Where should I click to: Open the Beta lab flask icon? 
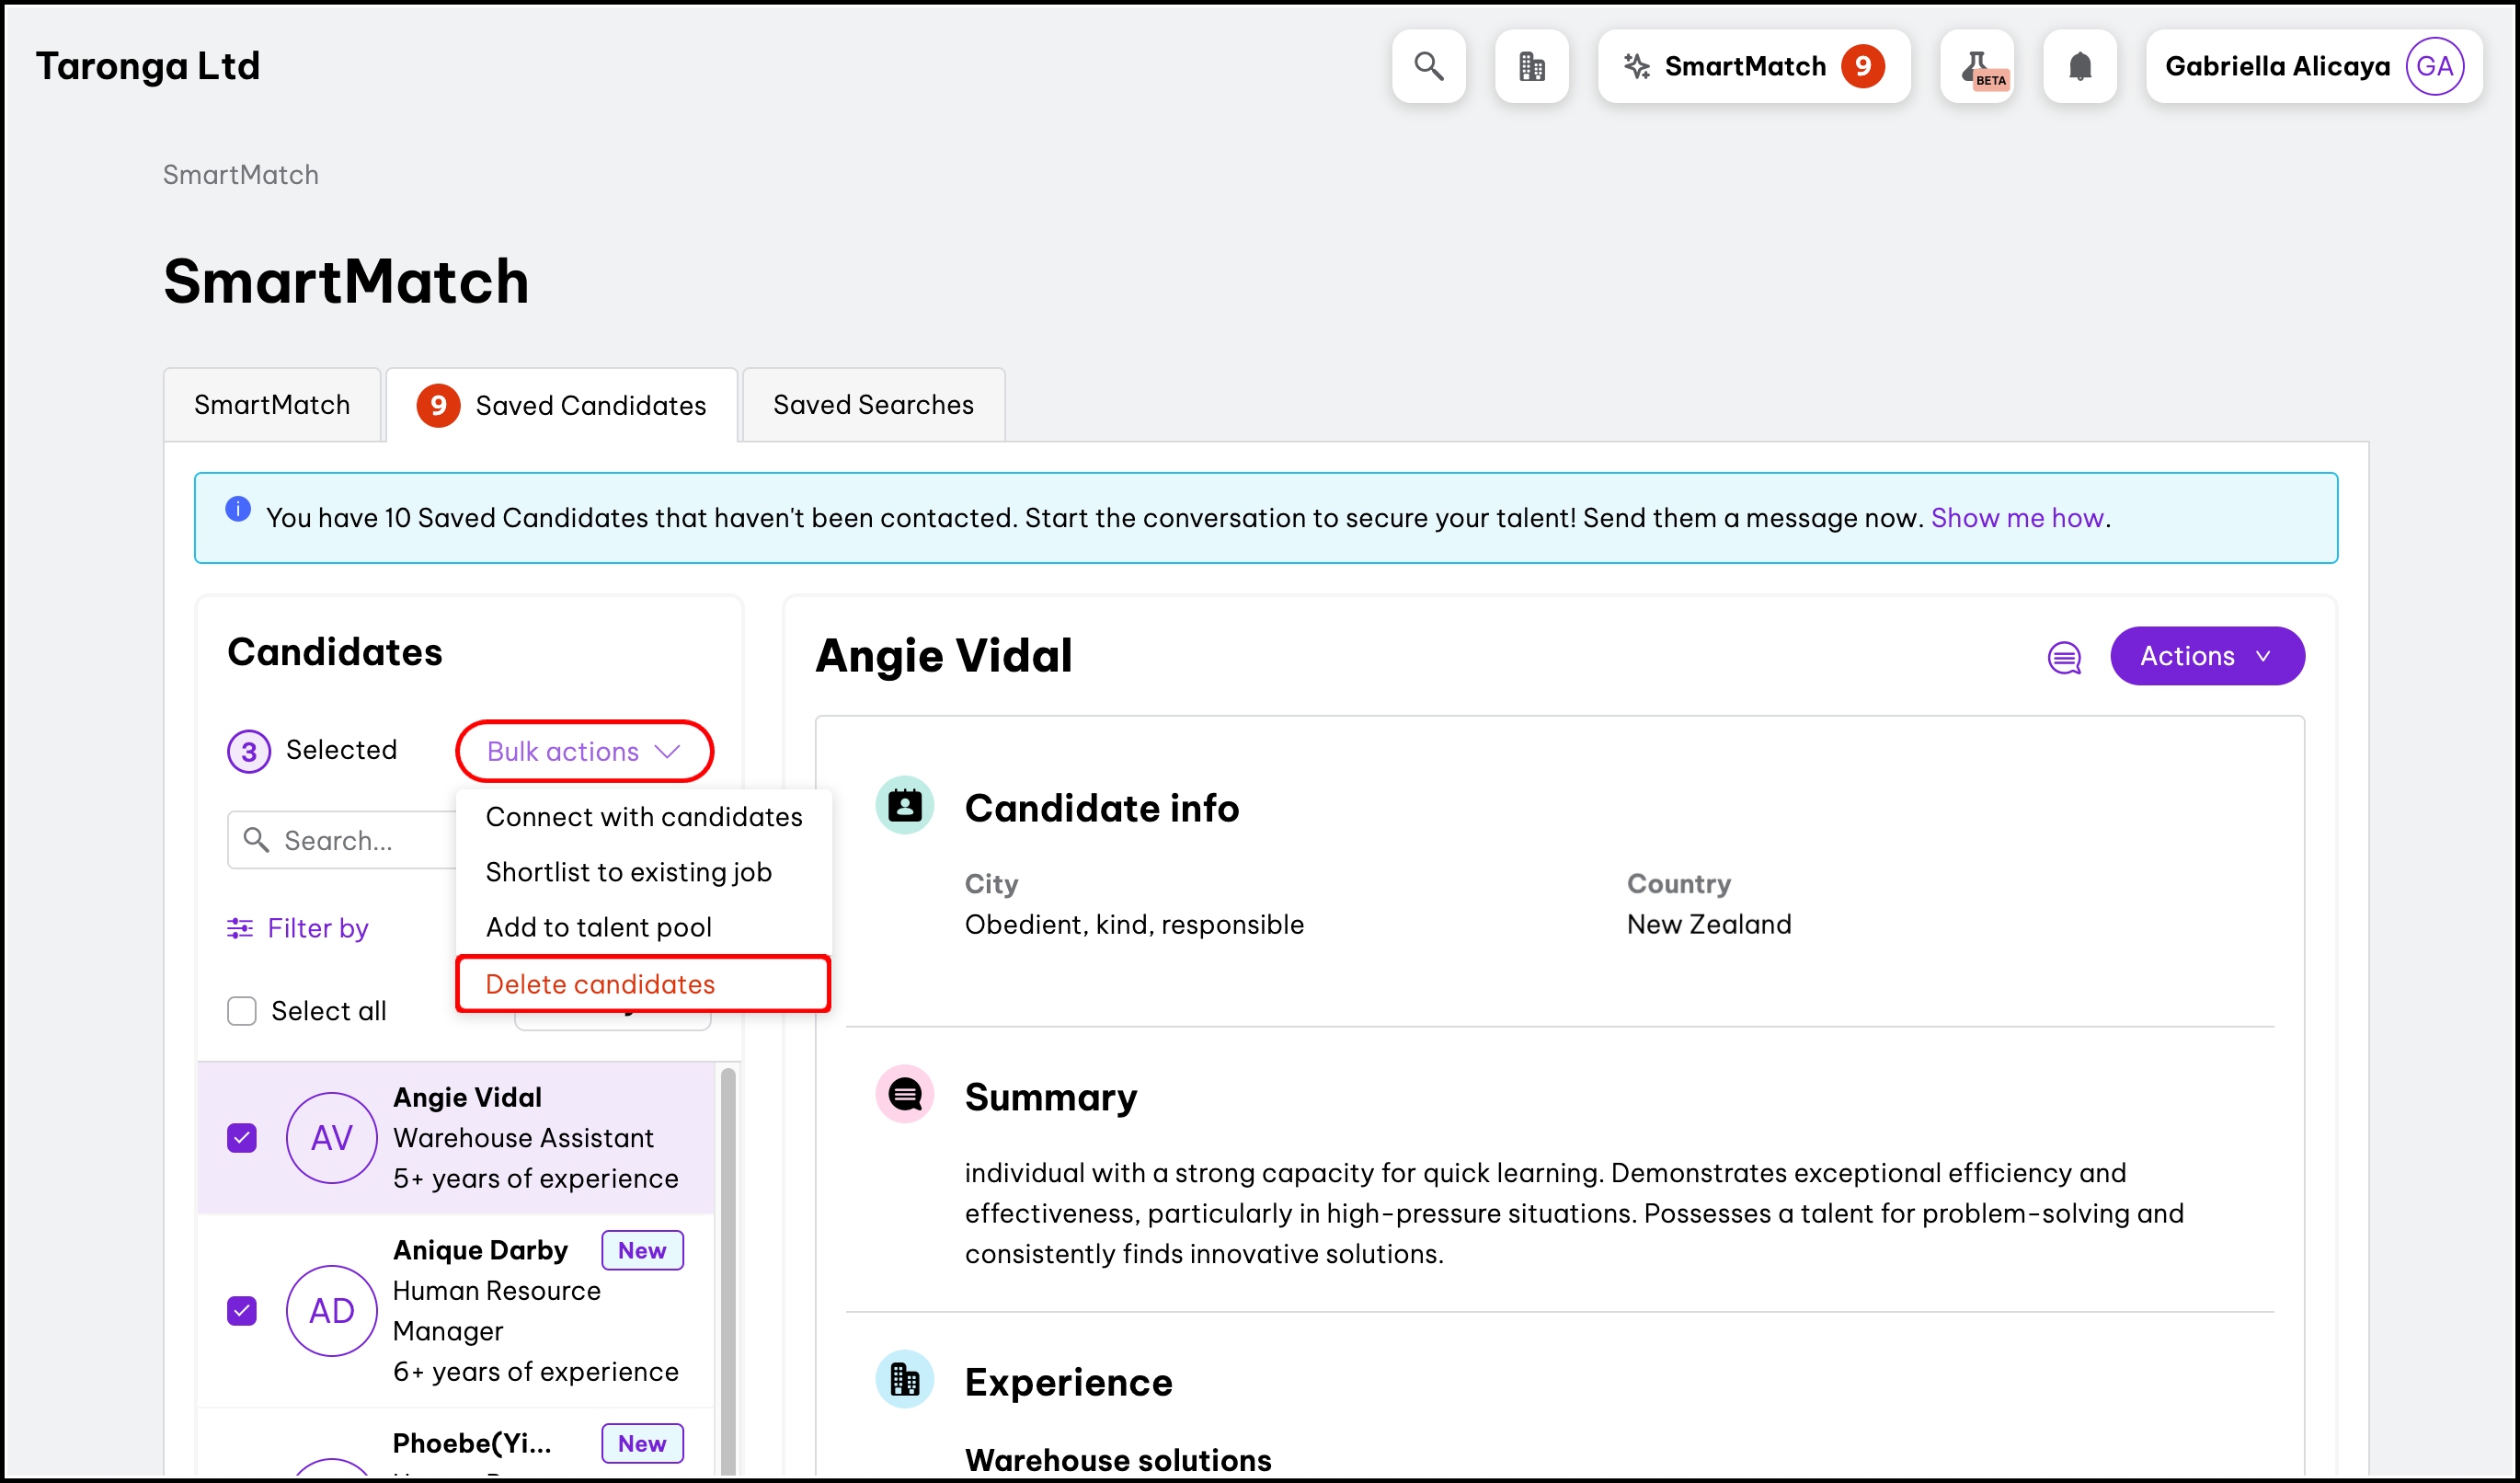point(1977,66)
